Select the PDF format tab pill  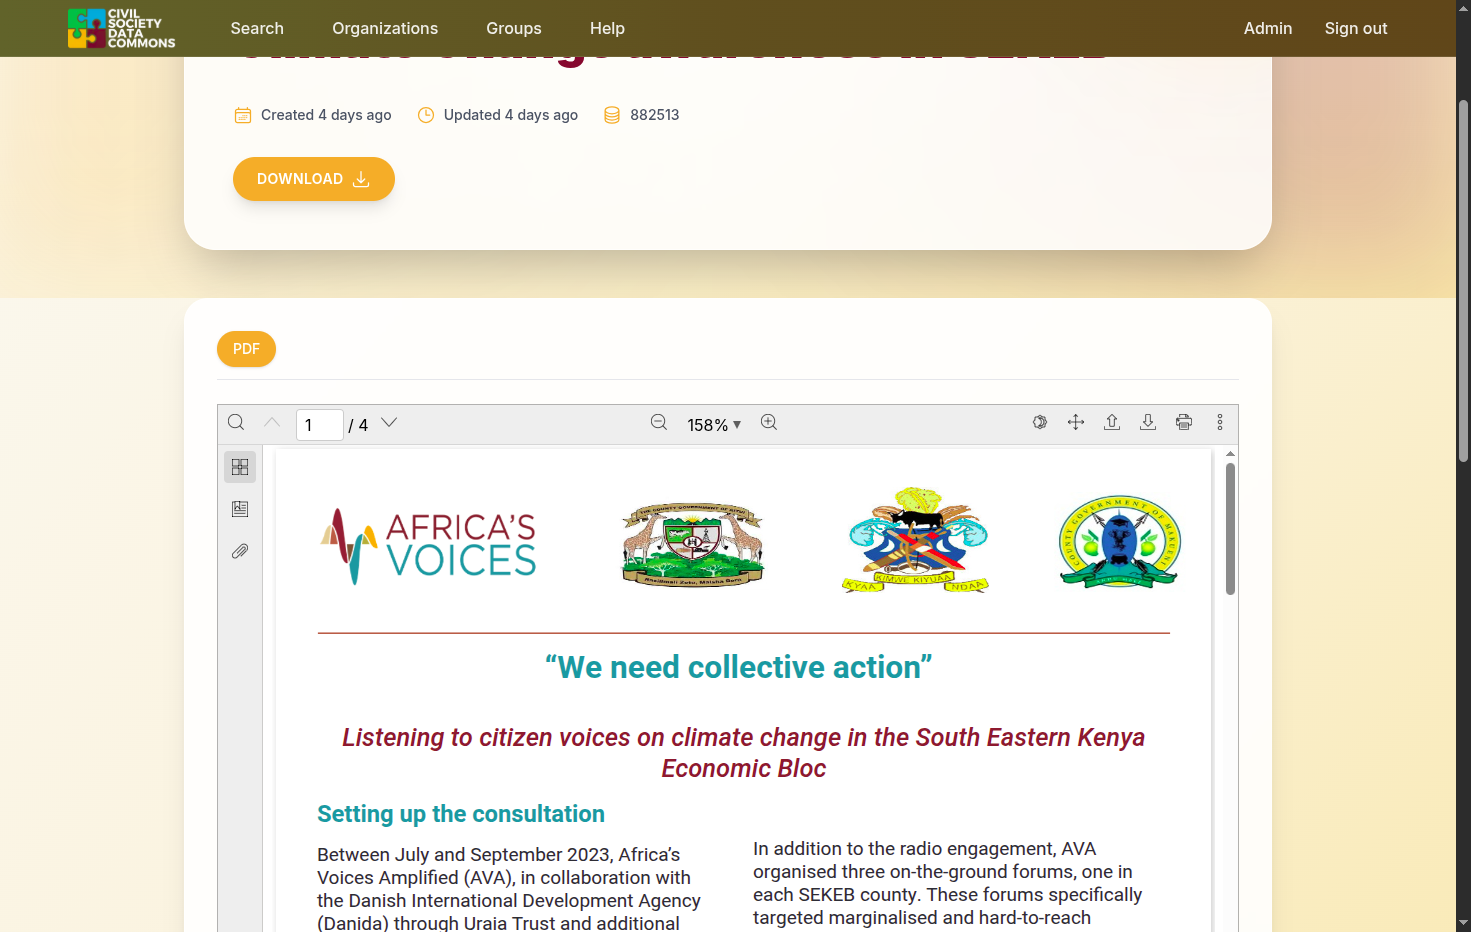[x=246, y=349]
